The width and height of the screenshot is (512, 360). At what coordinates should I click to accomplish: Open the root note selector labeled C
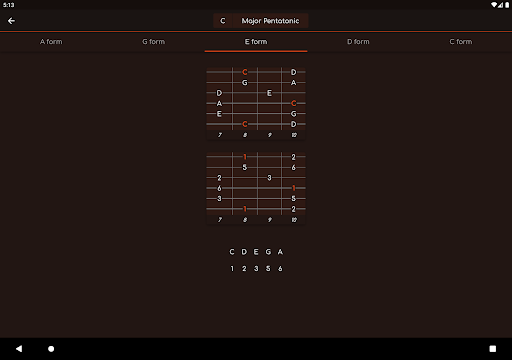223,21
